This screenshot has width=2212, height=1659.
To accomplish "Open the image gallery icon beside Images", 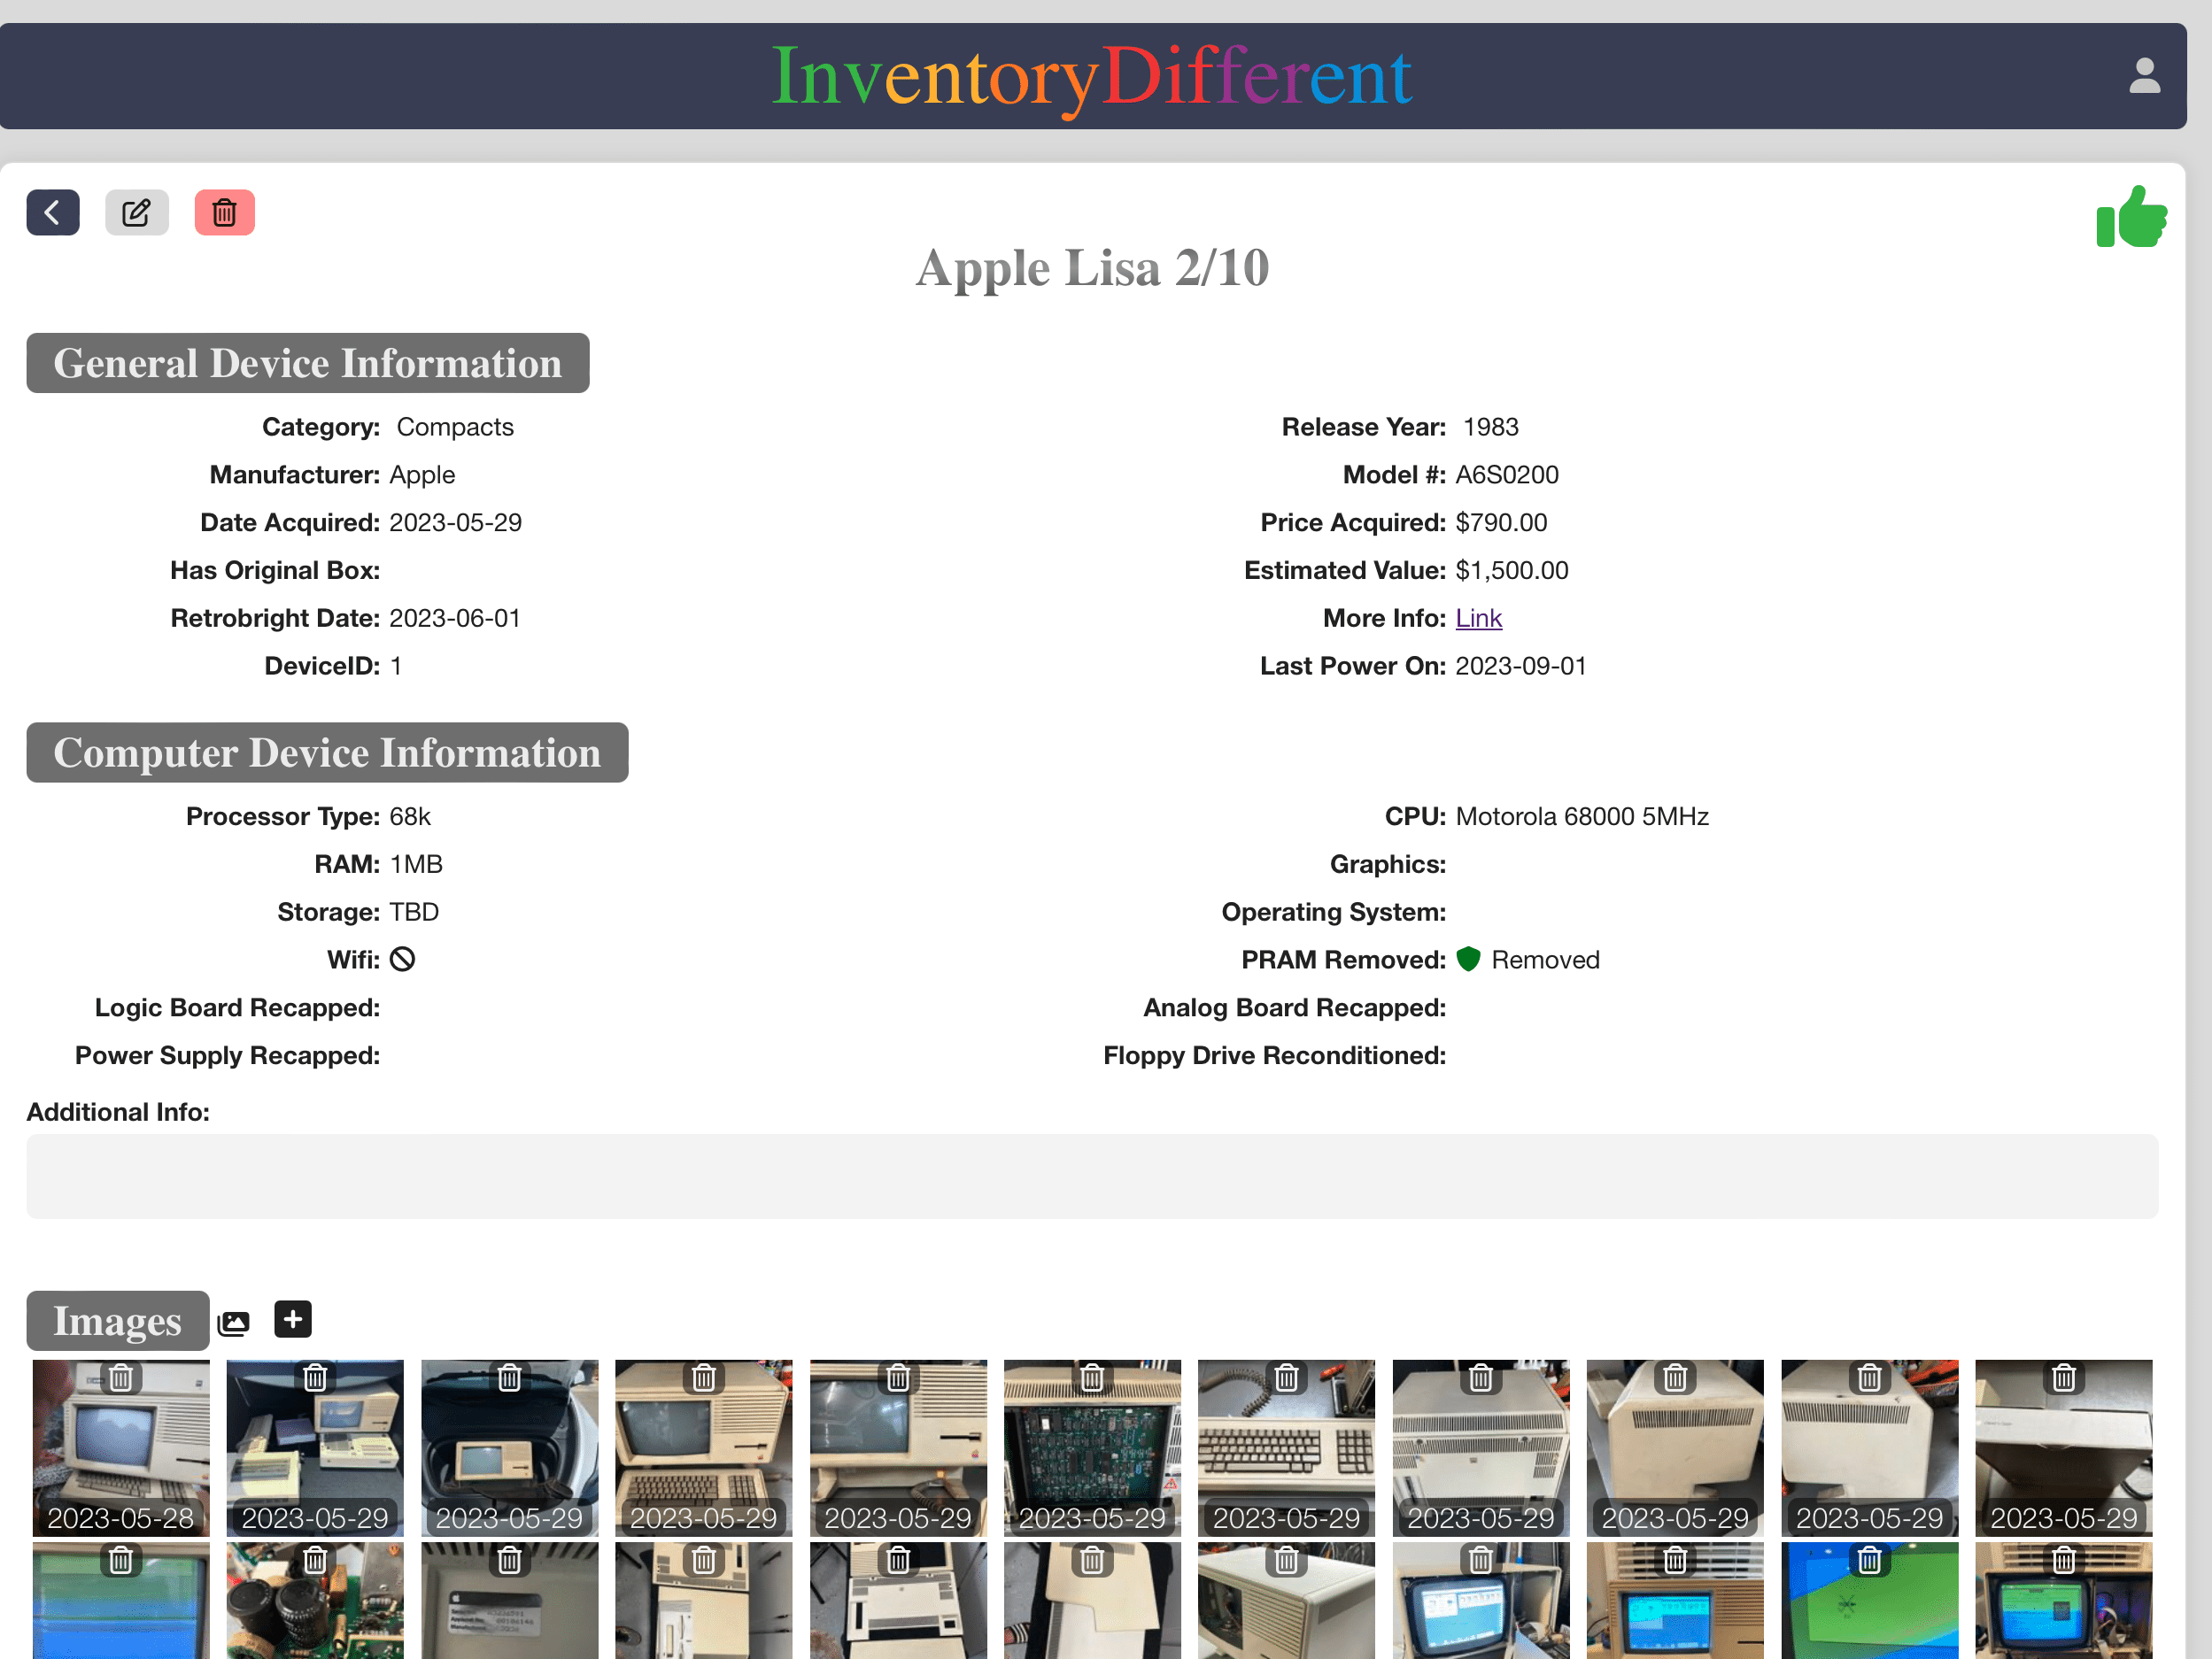I will point(234,1323).
